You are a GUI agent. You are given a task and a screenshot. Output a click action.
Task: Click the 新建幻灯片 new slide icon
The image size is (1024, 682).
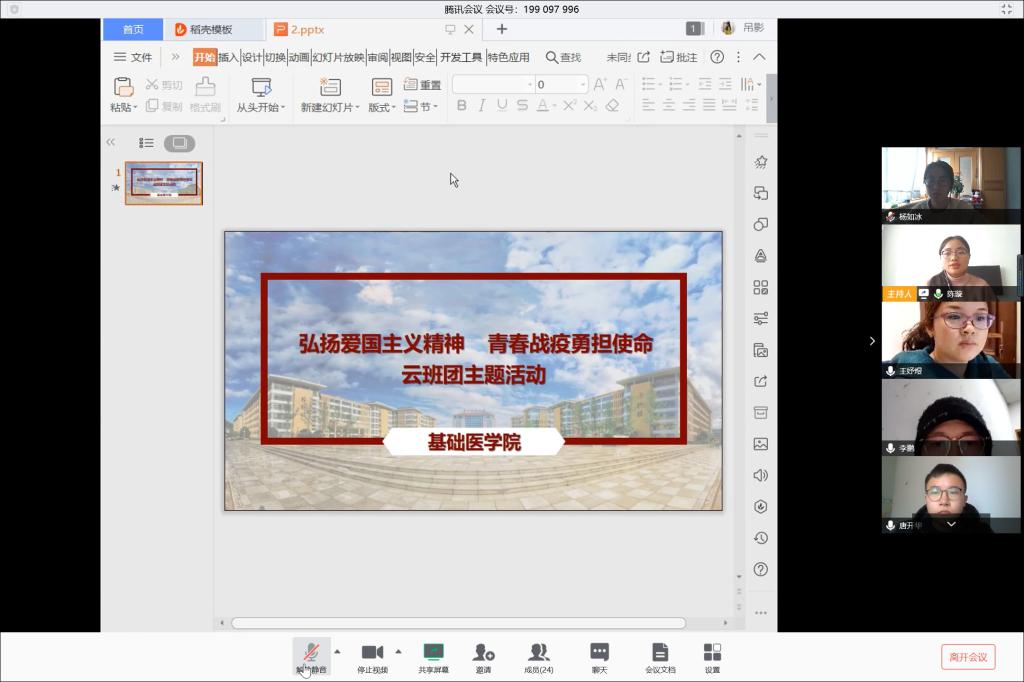330,88
